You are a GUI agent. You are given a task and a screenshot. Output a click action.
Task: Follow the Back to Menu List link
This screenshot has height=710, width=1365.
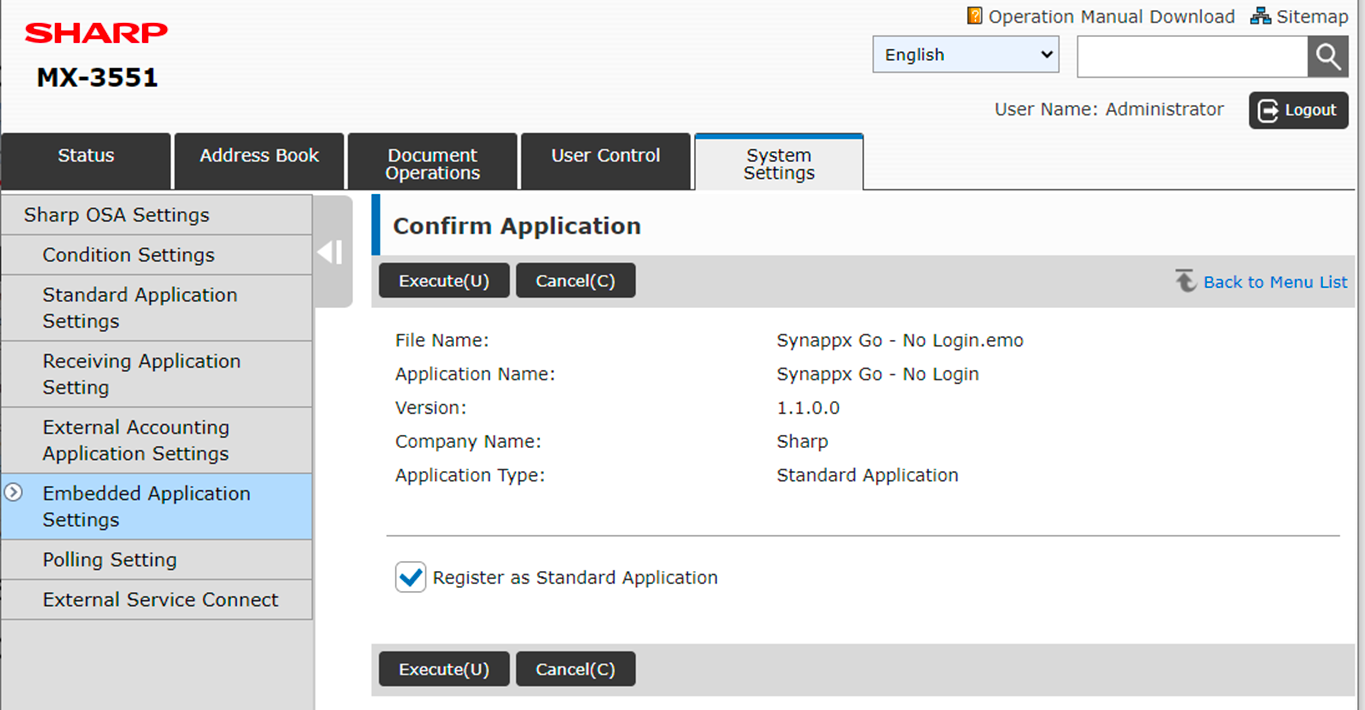pos(1275,282)
